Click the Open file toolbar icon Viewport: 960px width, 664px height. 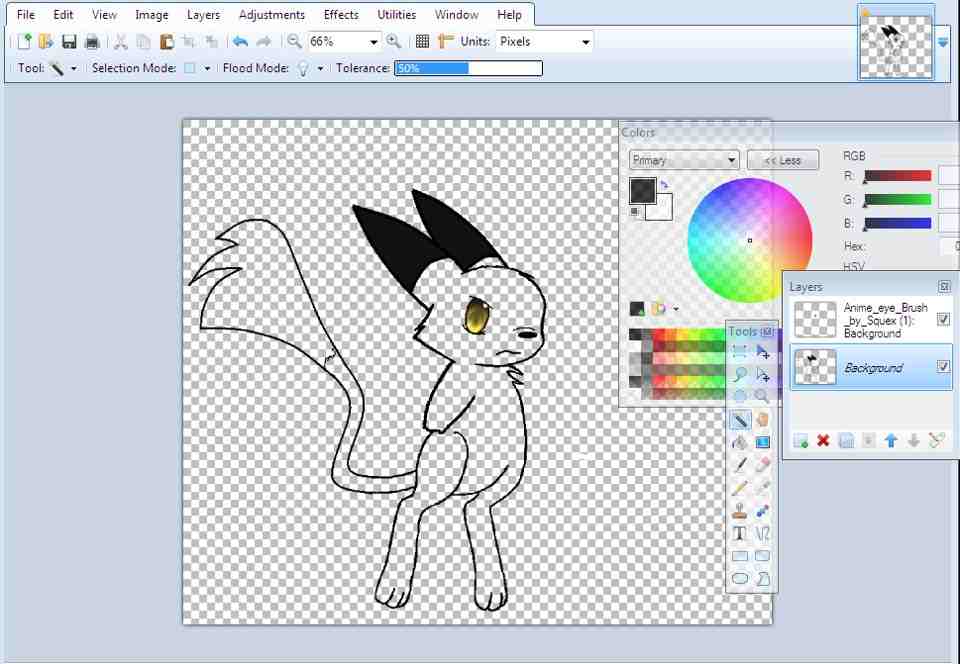46,42
